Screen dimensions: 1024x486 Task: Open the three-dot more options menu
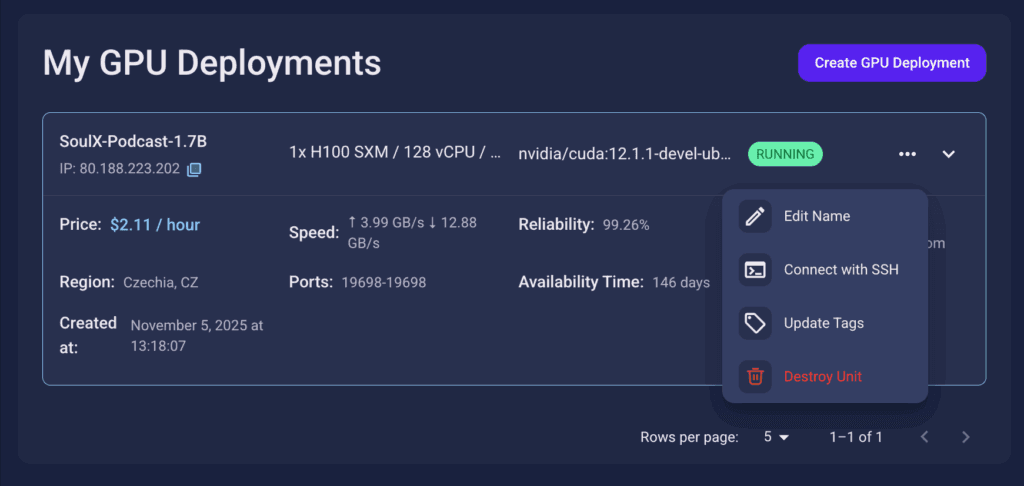907,154
